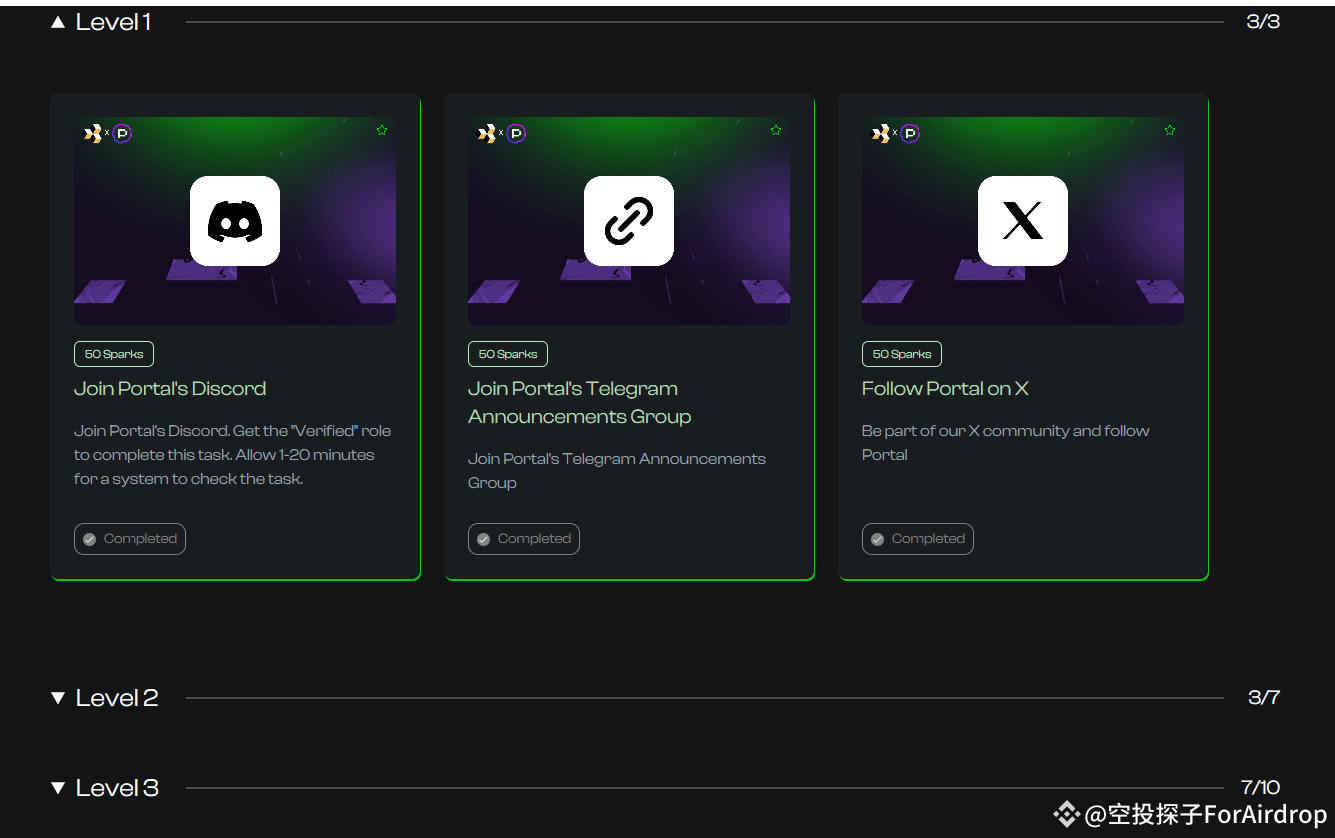The width and height of the screenshot is (1335, 838).
Task: Click partner logos on Telegram card image
Action: pyautogui.click(x=501, y=133)
